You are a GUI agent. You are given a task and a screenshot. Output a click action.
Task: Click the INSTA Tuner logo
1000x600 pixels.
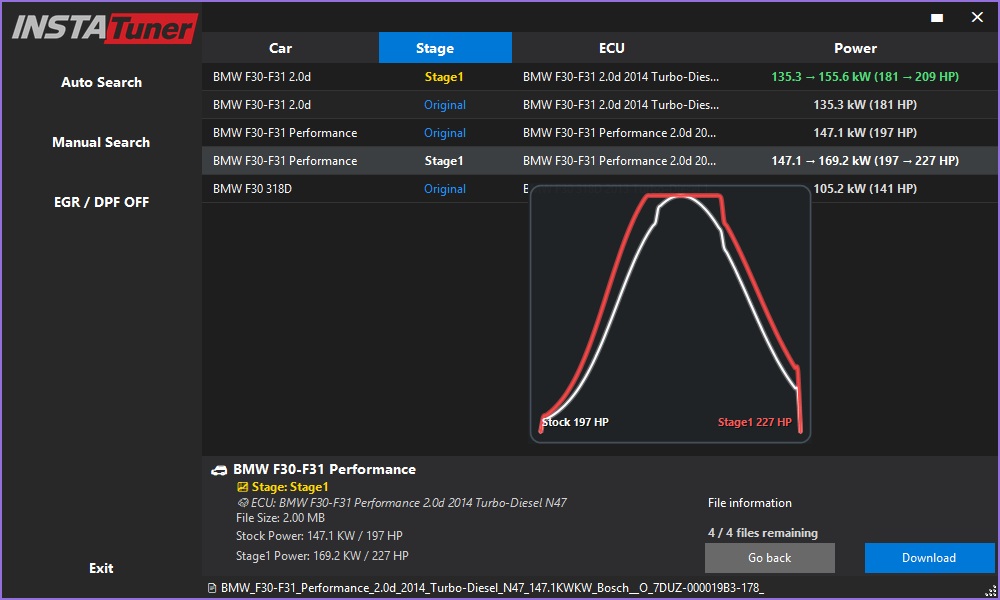tap(103, 27)
